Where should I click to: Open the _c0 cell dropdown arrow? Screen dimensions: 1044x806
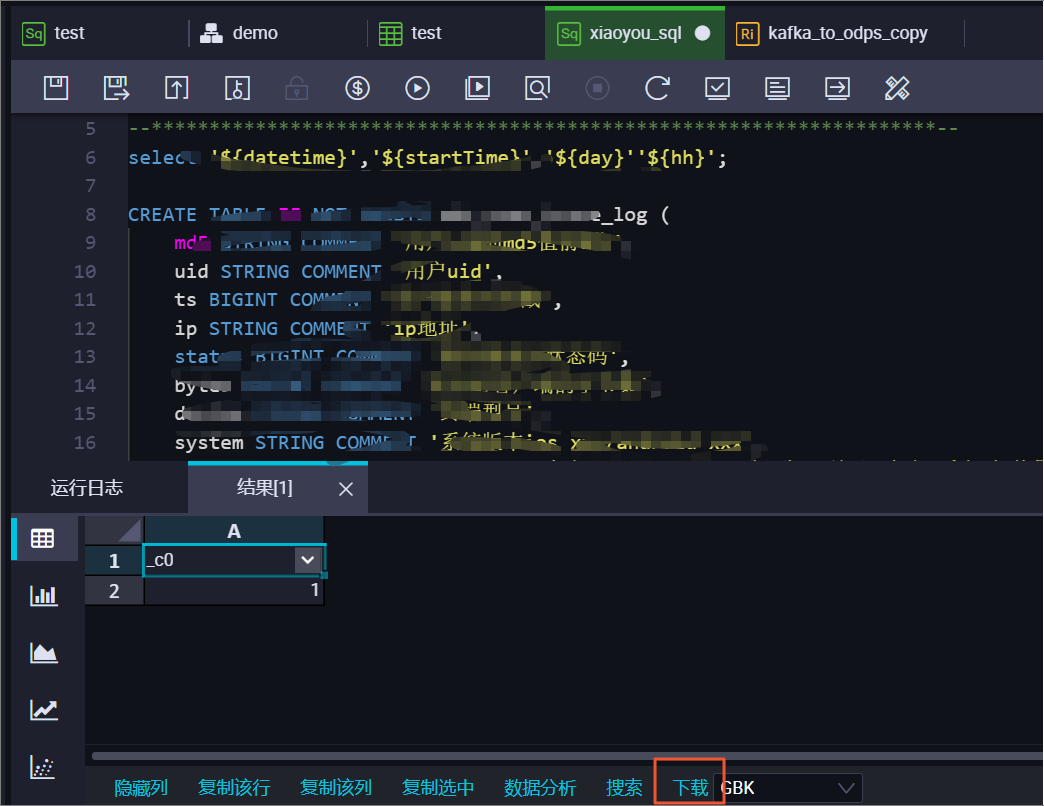[307, 560]
